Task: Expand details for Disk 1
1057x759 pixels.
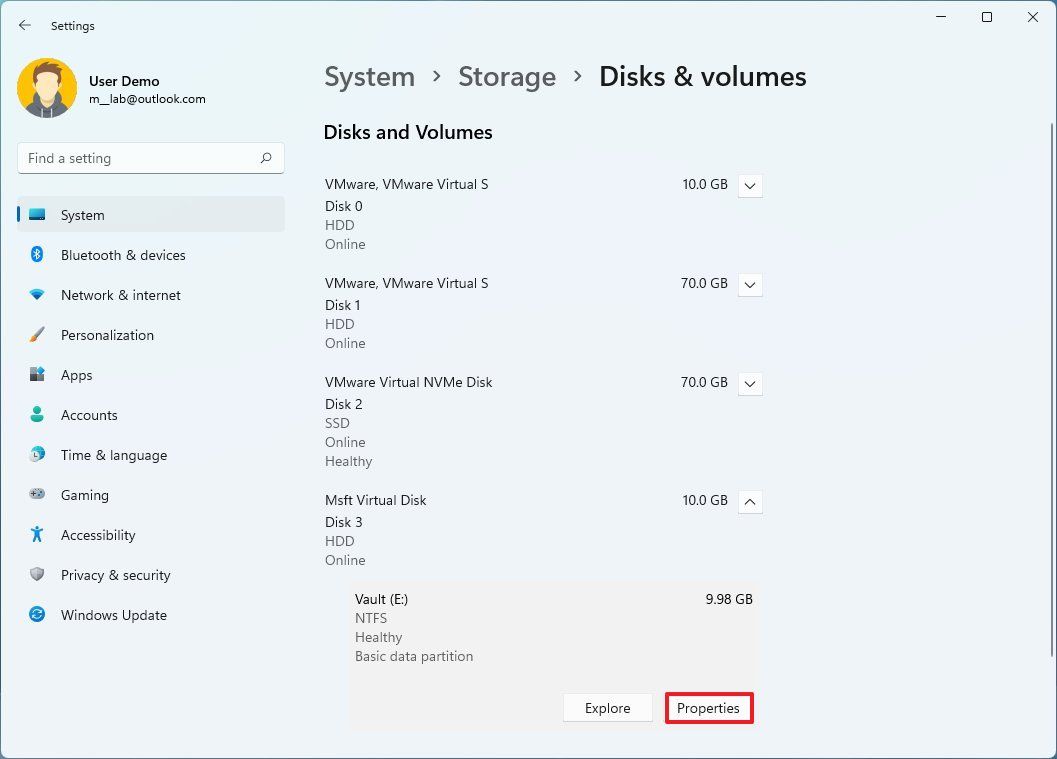Action: click(750, 284)
